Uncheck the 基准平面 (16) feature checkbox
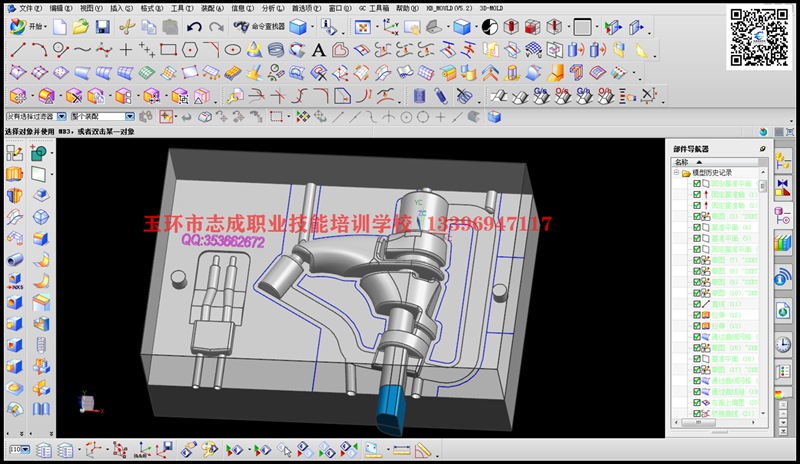Viewport: 800px width, 464px height. tap(696, 359)
